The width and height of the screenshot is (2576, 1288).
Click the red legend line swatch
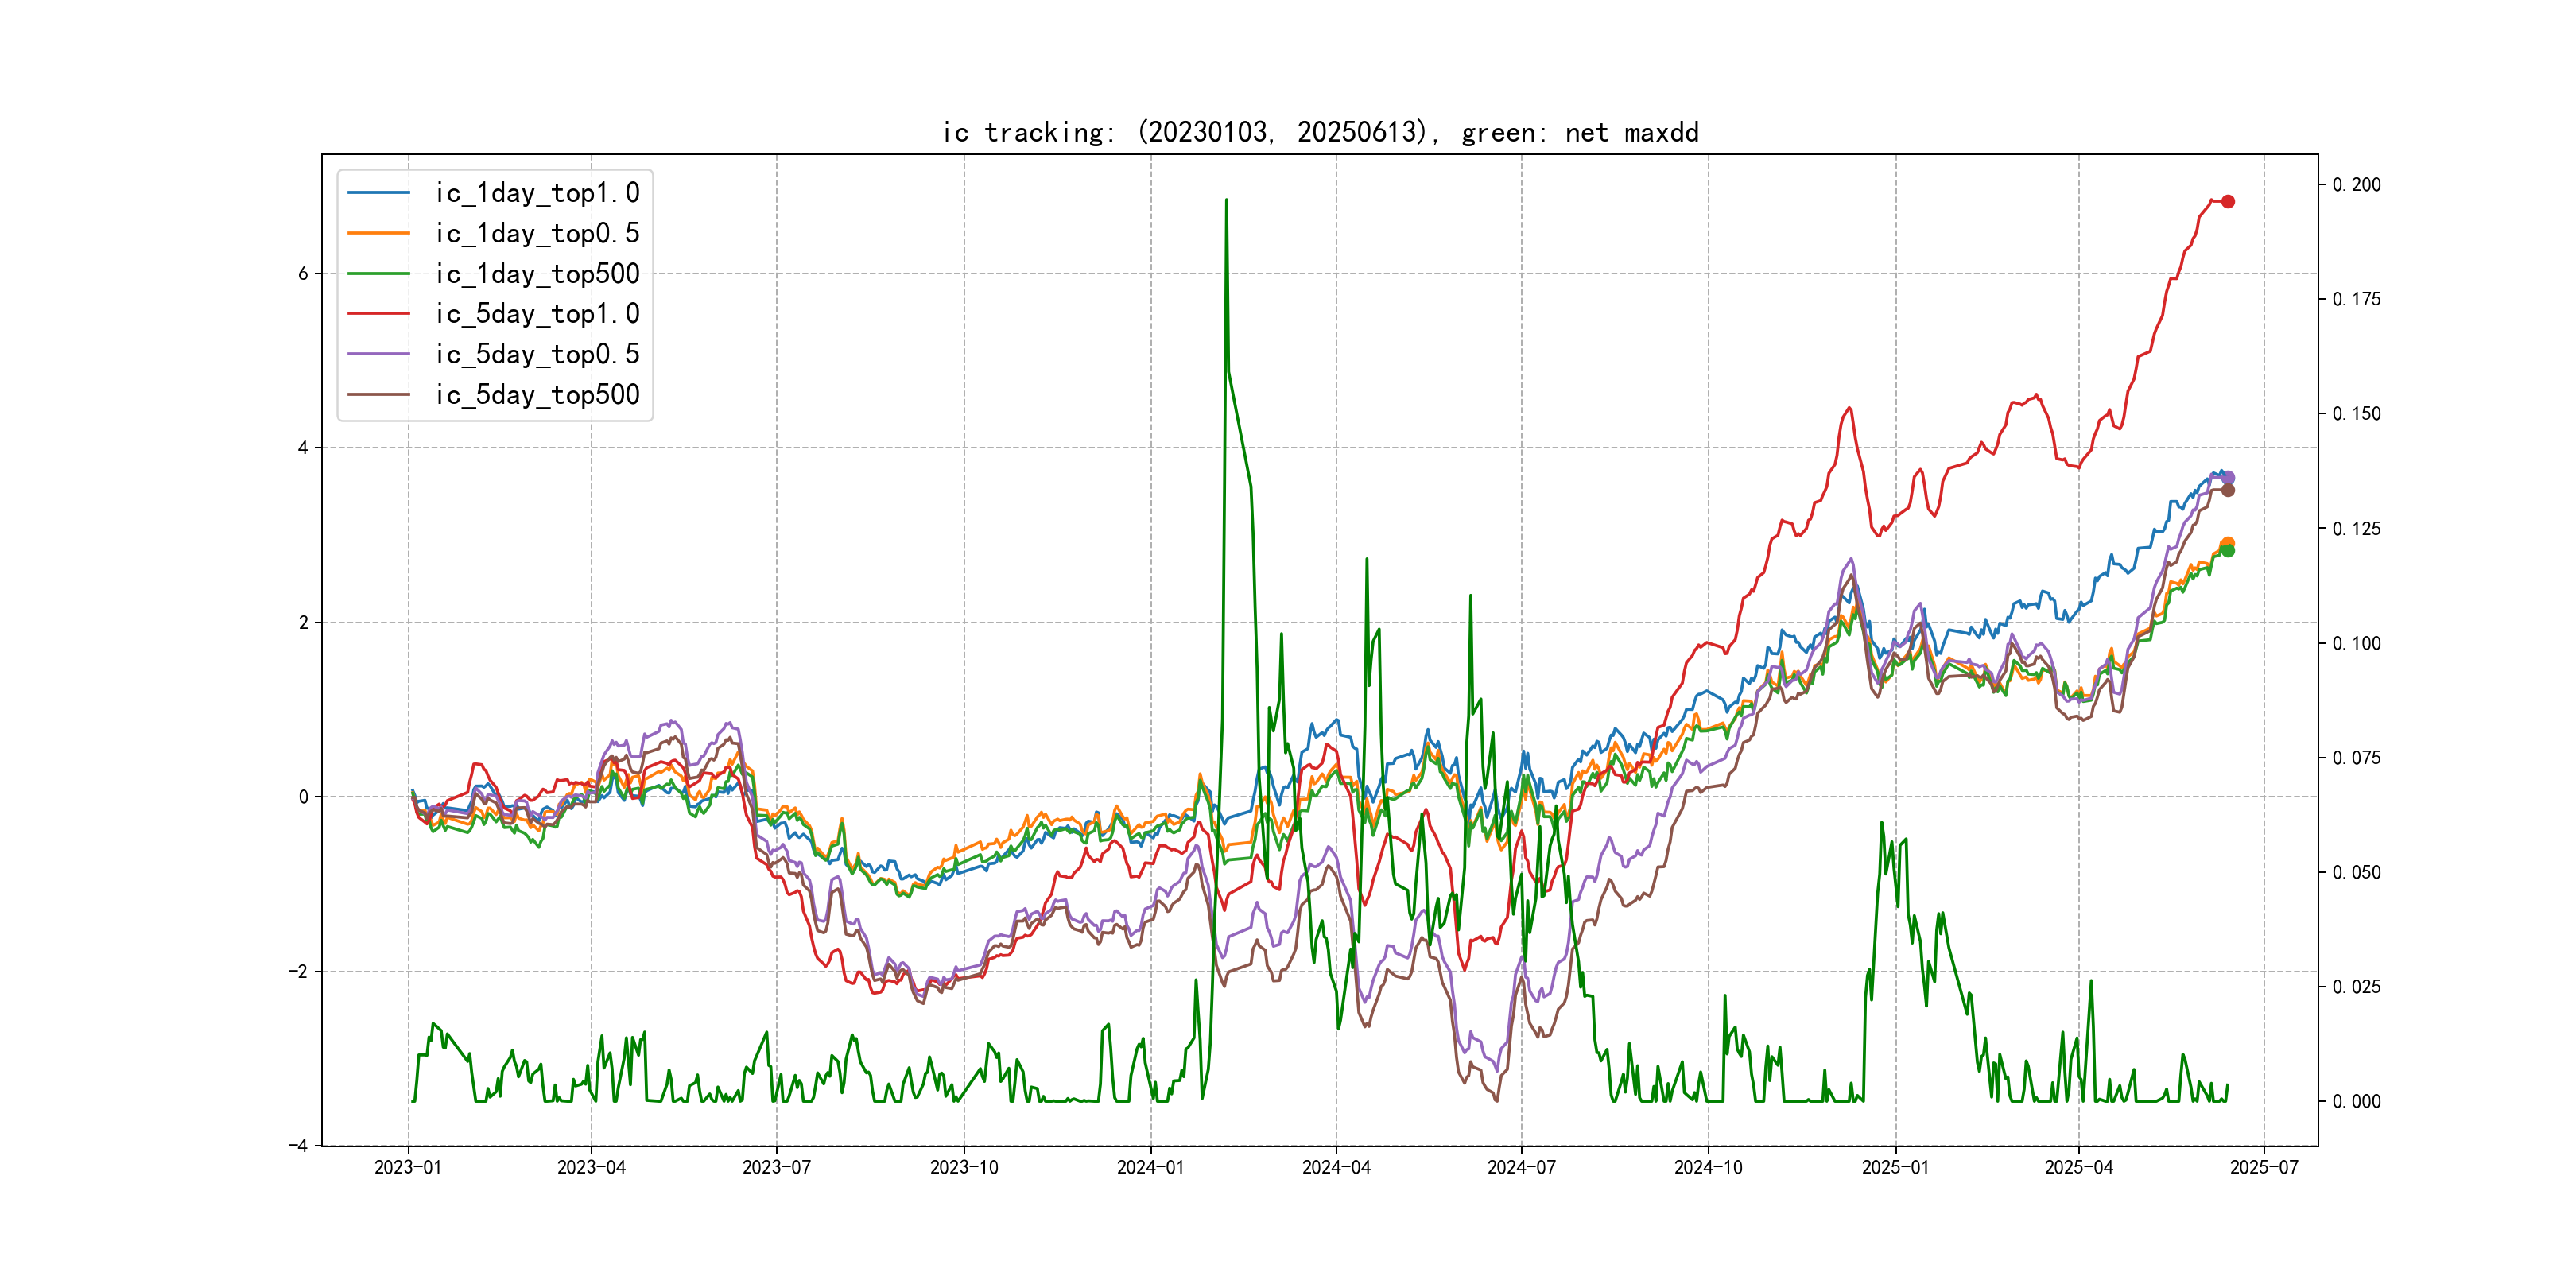pos(378,314)
